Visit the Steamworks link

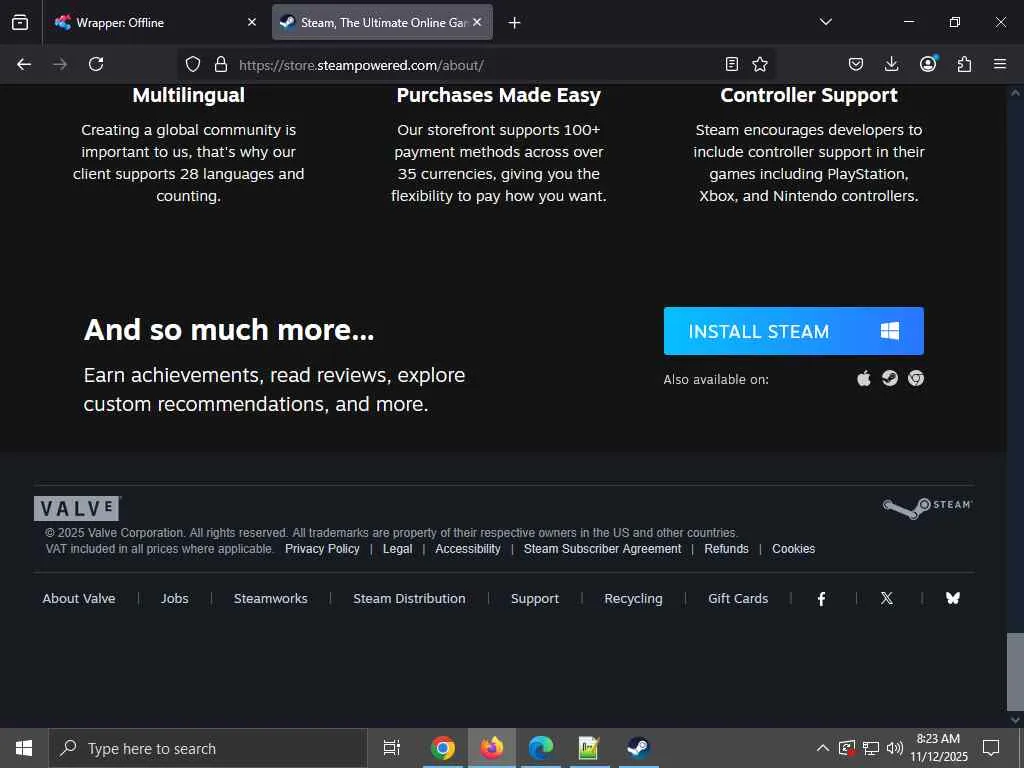pos(270,598)
